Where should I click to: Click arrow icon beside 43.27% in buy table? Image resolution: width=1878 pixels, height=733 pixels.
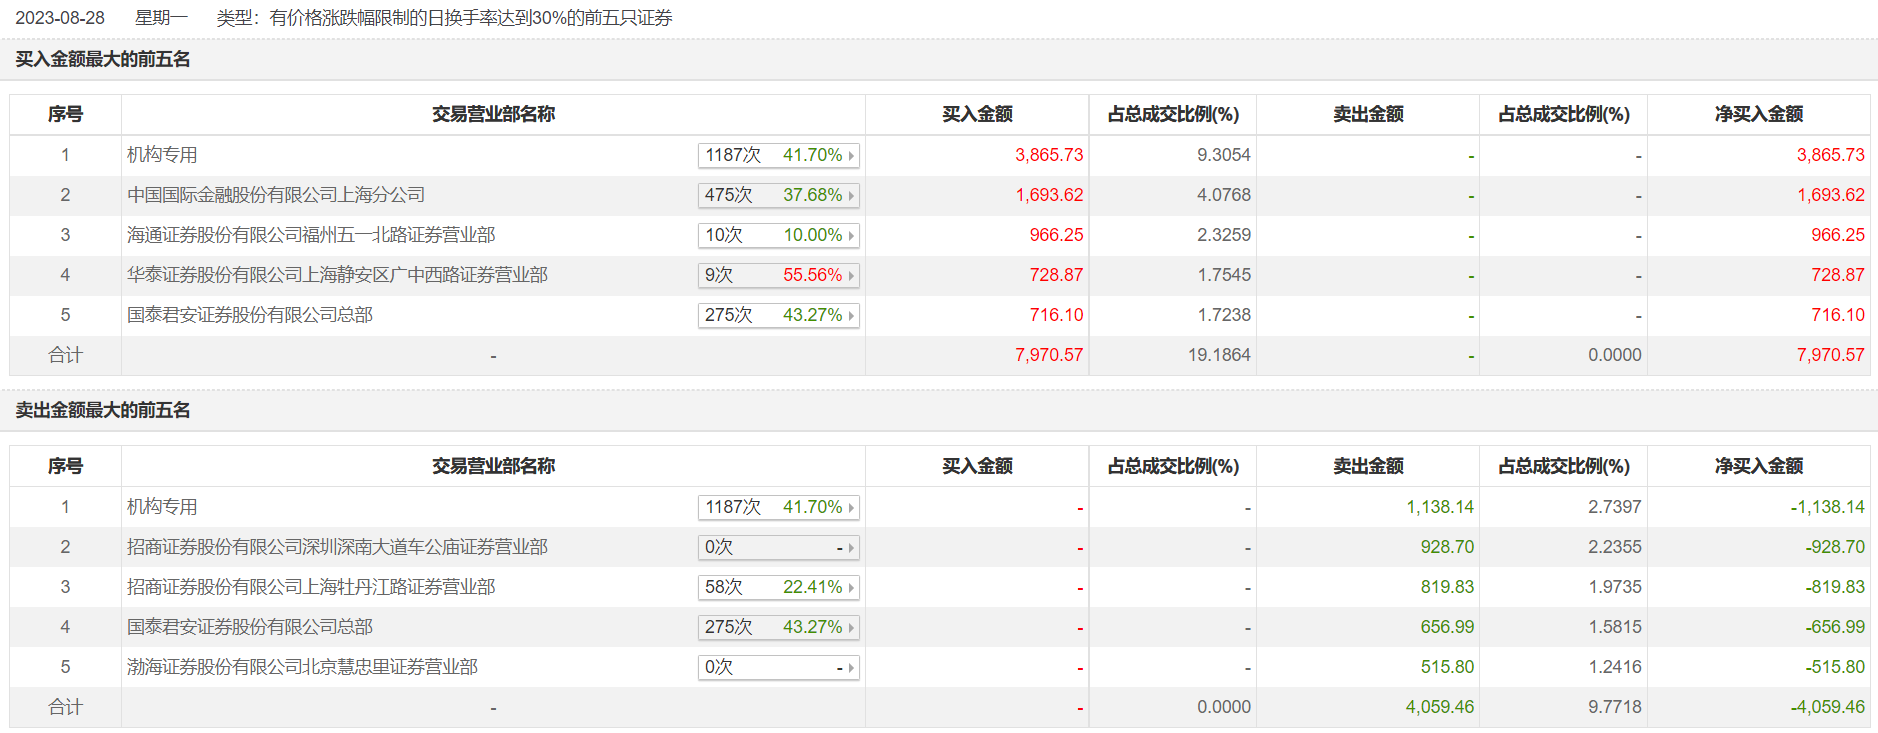click(851, 316)
